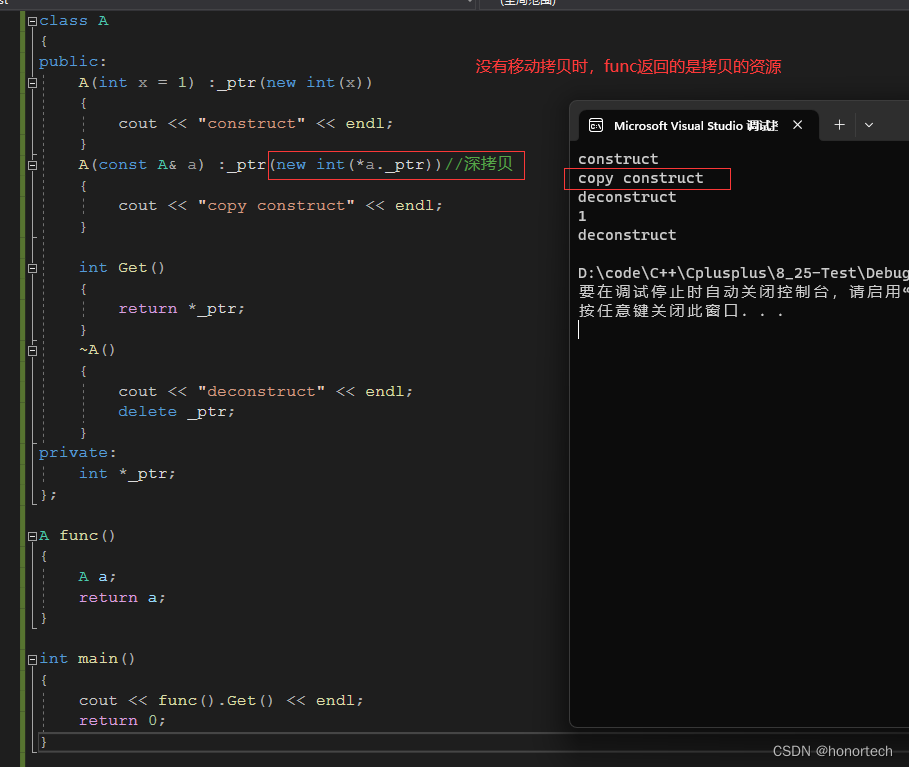Image resolution: width=909 pixels, height=767 pixels.
Task: Click the 'private:' access specifier line
Action: tap(78, 453)
